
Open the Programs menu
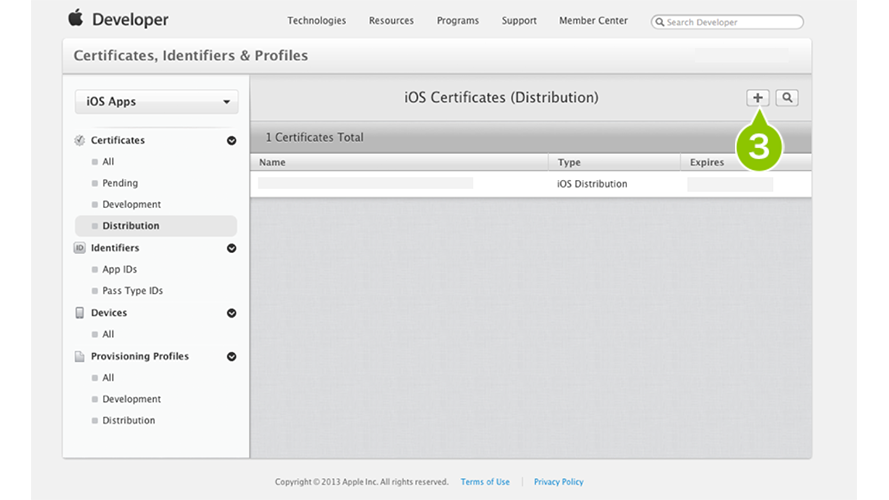pyautogui.click(x=458, y=20)
